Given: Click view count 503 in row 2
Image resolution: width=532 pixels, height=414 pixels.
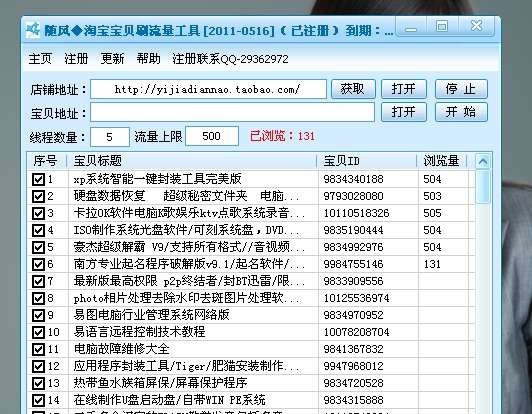Looking at the screenshot, I should pos(432,196).
